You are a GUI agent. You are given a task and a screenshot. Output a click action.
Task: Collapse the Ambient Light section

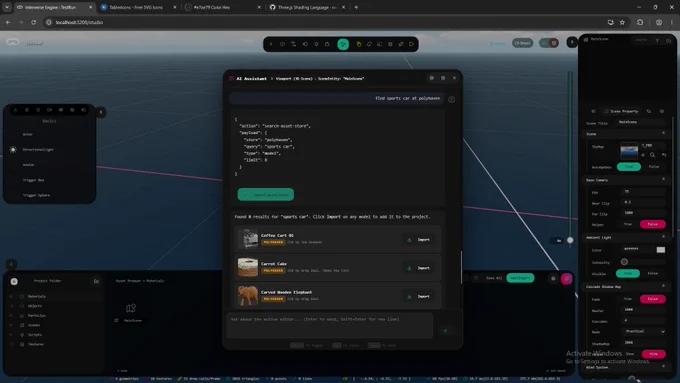click(x=663, y=237)
